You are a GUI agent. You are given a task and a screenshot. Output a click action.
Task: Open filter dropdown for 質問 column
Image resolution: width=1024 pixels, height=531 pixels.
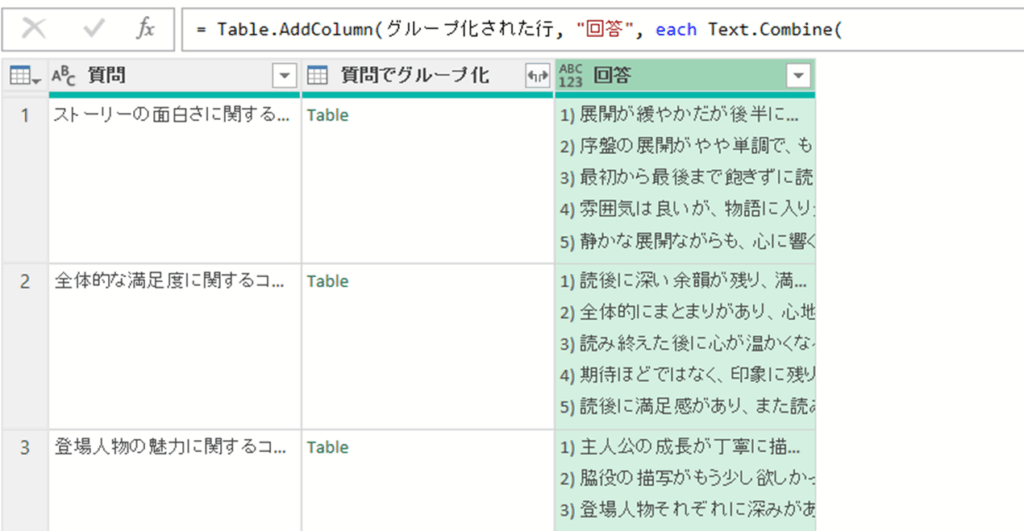point(285,76)
